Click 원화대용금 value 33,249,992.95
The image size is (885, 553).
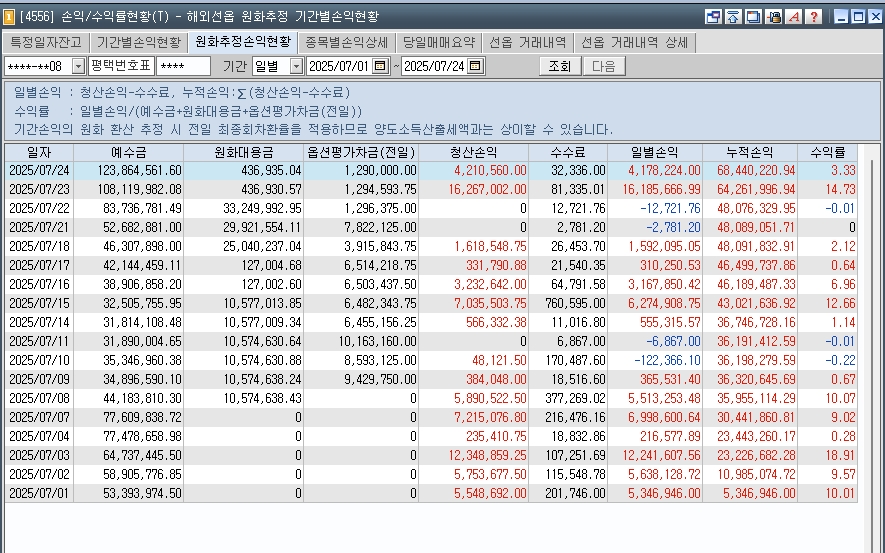click(x=262, y=209)
